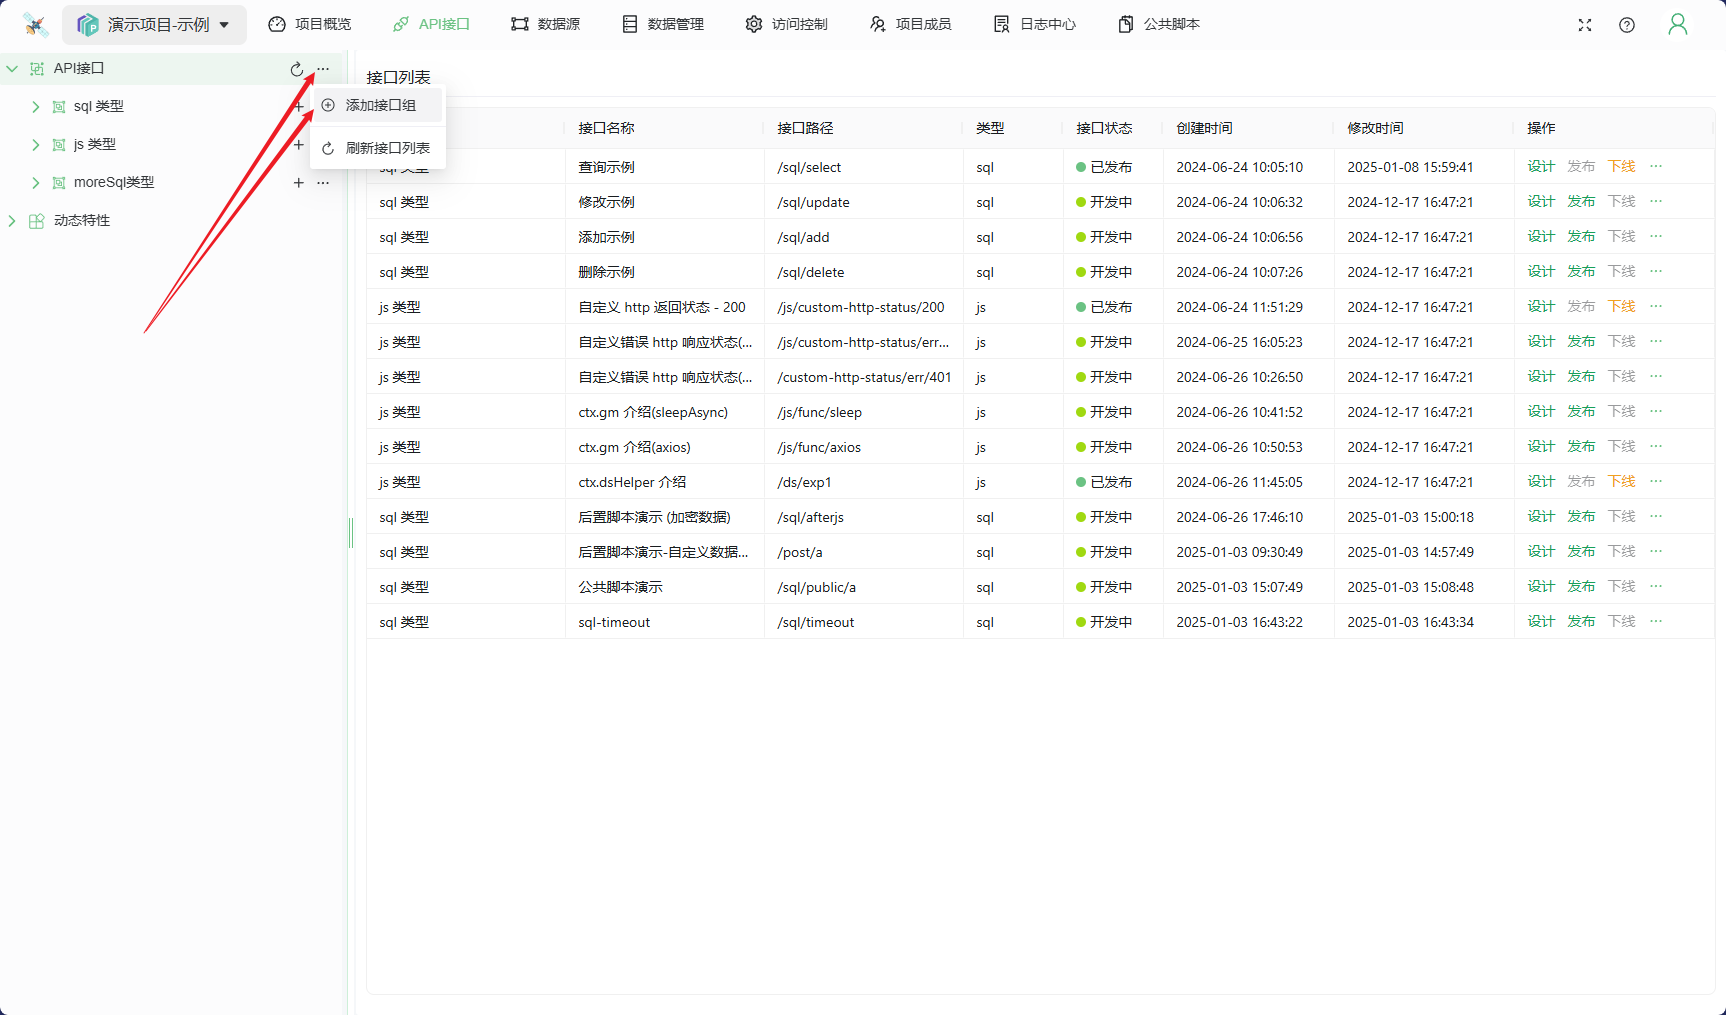Viewport: 1726px width, 1015px height.
Task: Click 设计 link for the 修改示例 row
Action: point(1540,202)
